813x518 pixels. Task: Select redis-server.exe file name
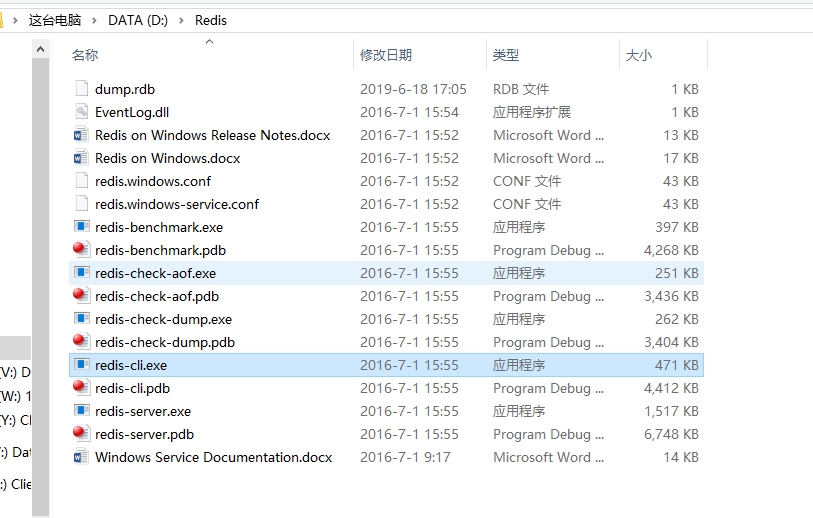click(143, 411)
